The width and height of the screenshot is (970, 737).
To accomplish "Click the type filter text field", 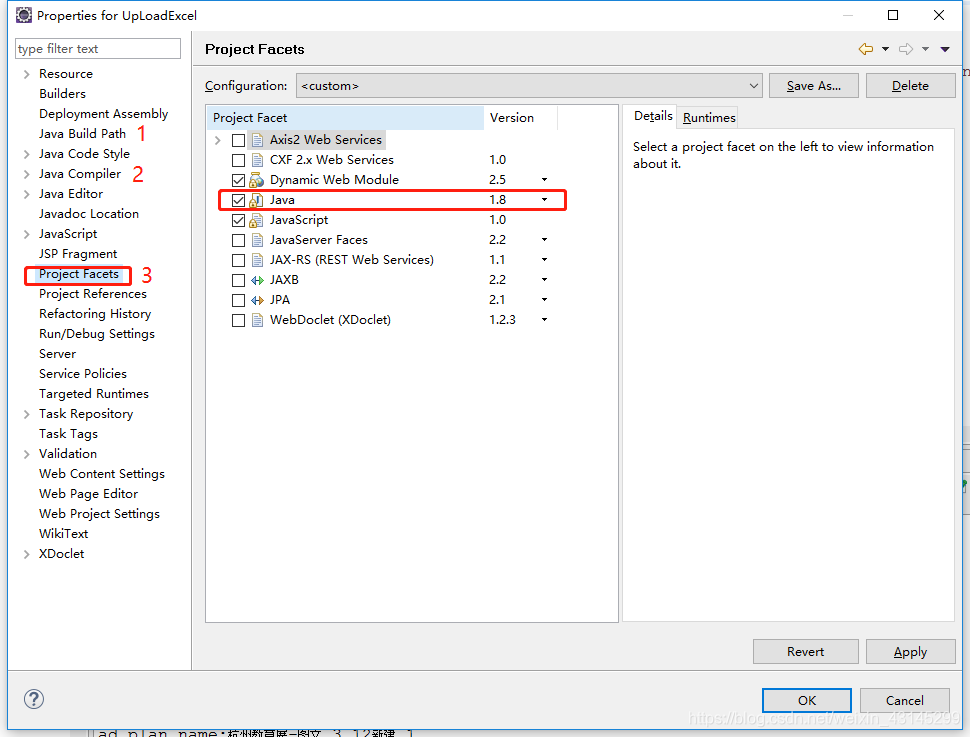I will [x=97, y=48].
